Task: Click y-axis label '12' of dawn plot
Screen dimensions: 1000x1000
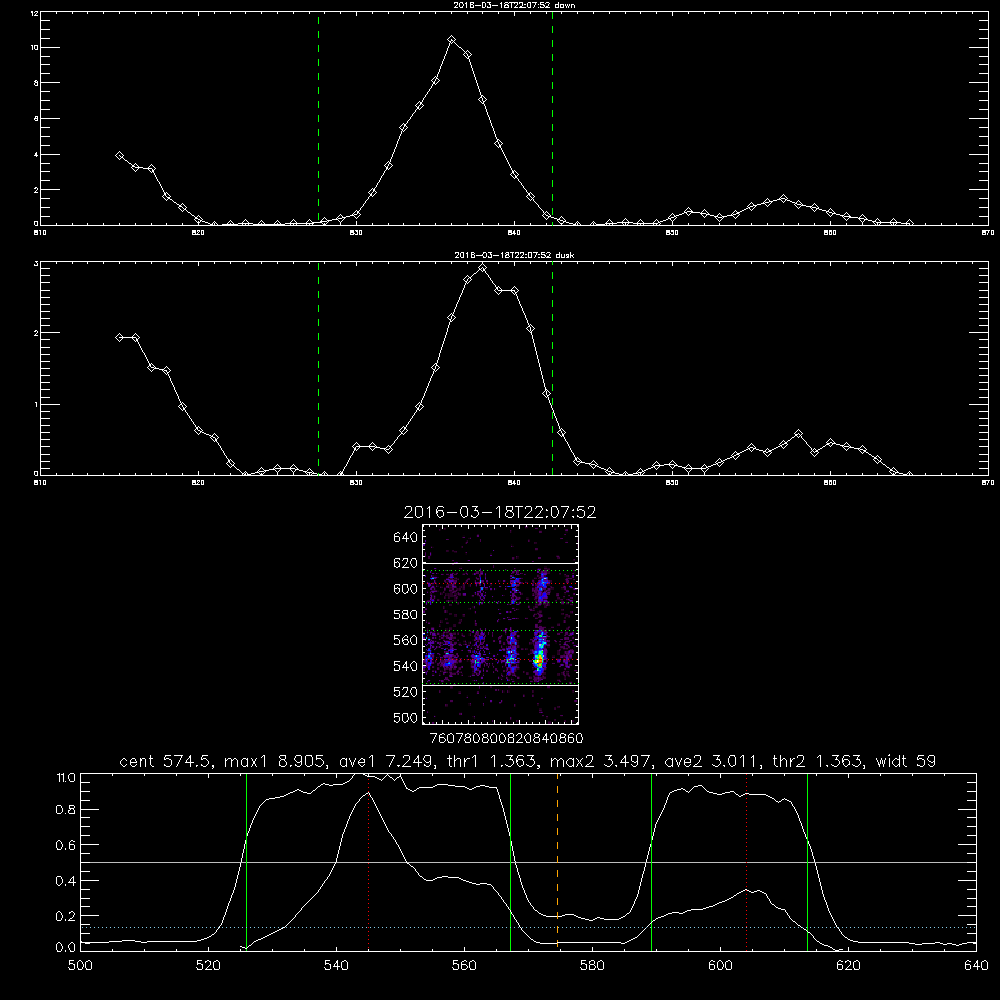Action: coord(34,13)
